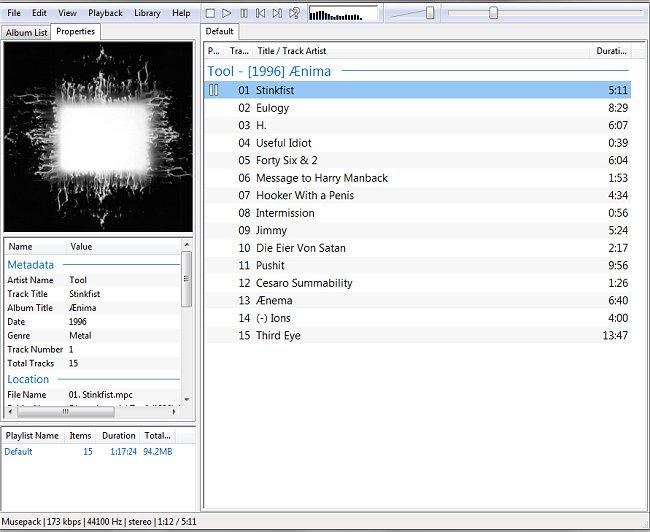The width and height of the screenshot is (650, 532).
Task: Pause playback using the toolbar Pause icon
Action: tap(244, 13)
